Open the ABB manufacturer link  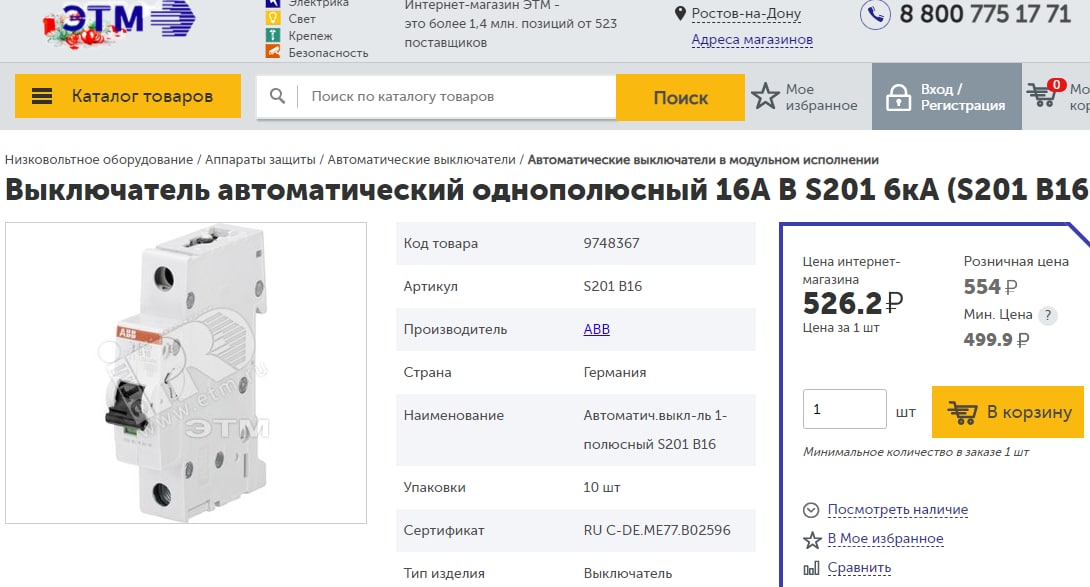(596, 329)
